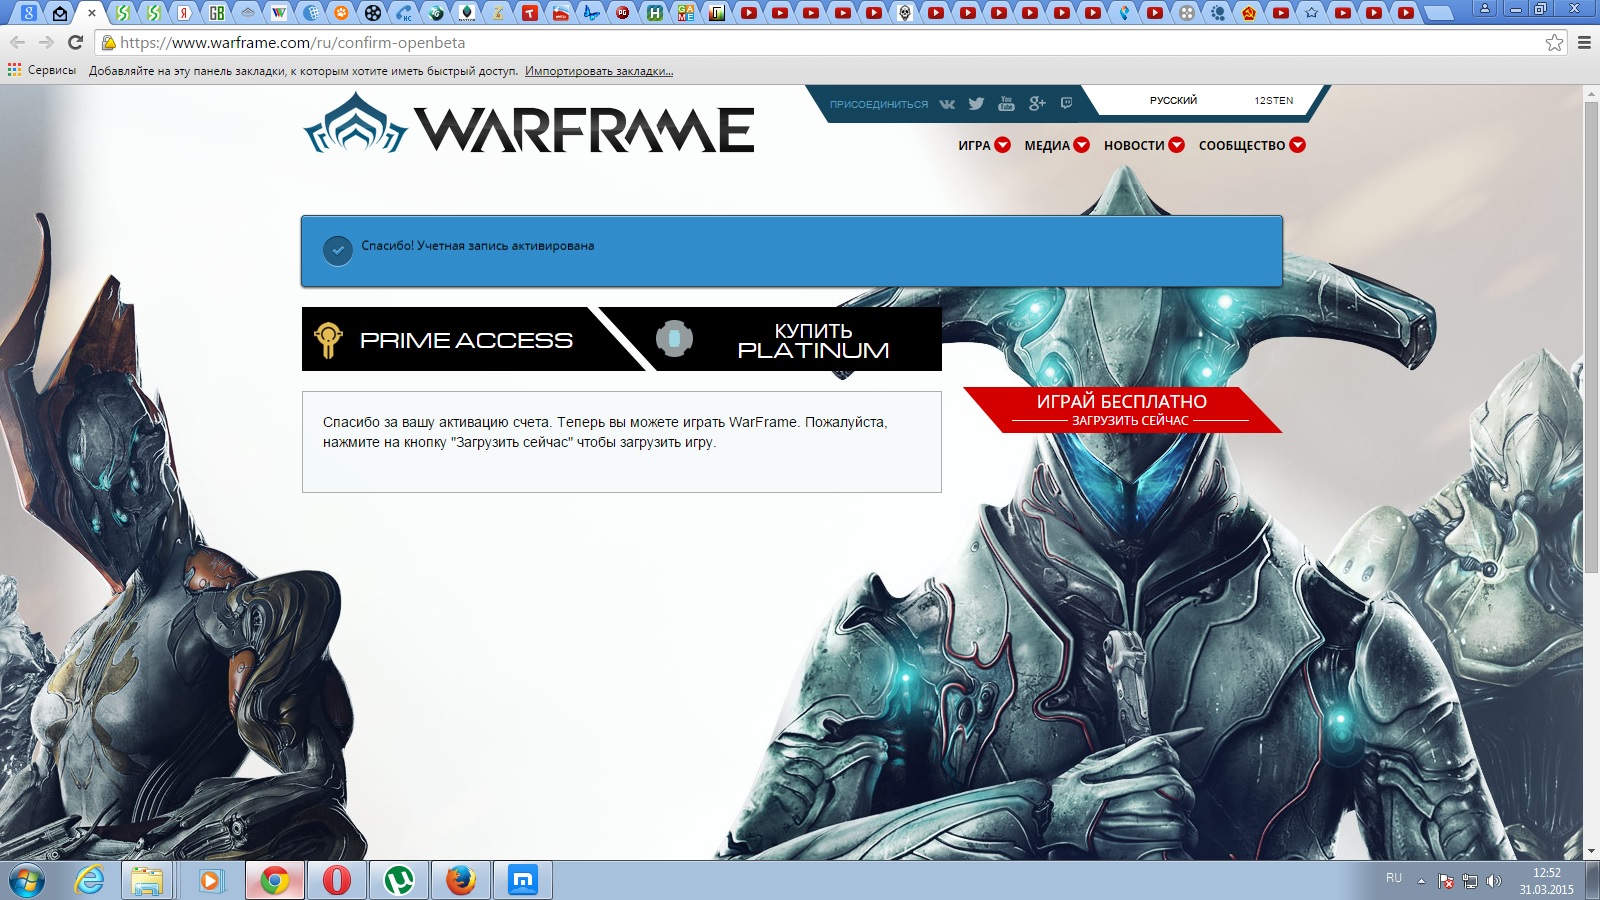This screenshot has width=1600, height=900.
Task: Switch to the Soviet hammer and sickle tab
Action: point(1249,13)
